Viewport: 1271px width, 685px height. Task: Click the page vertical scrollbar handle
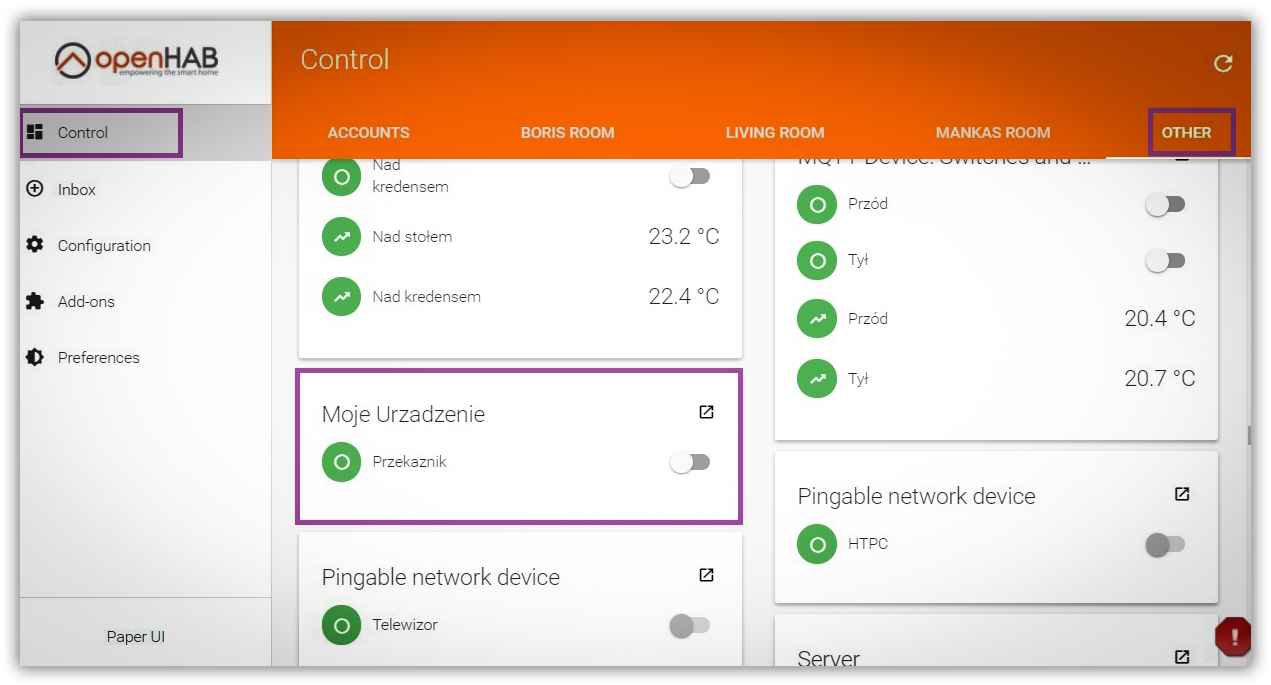click(1248, 436)
